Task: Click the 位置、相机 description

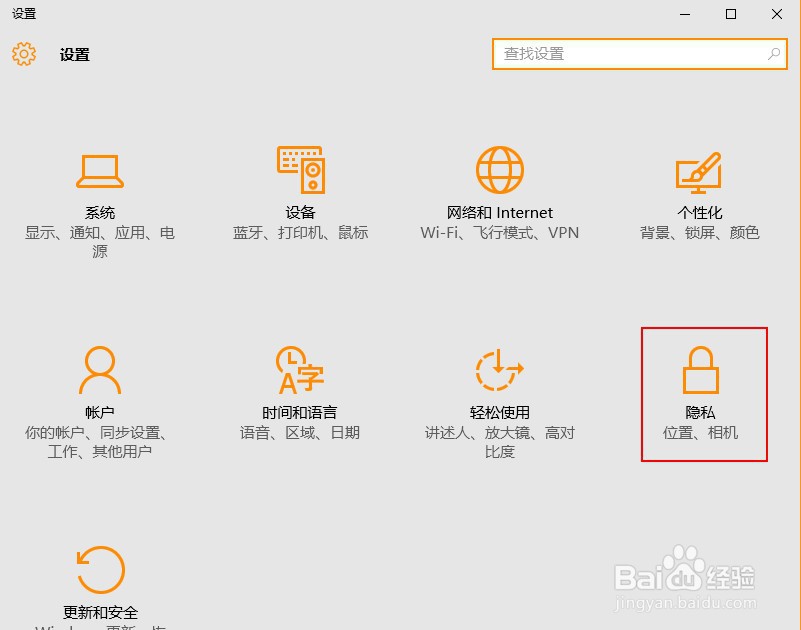Action: (700, 433)
